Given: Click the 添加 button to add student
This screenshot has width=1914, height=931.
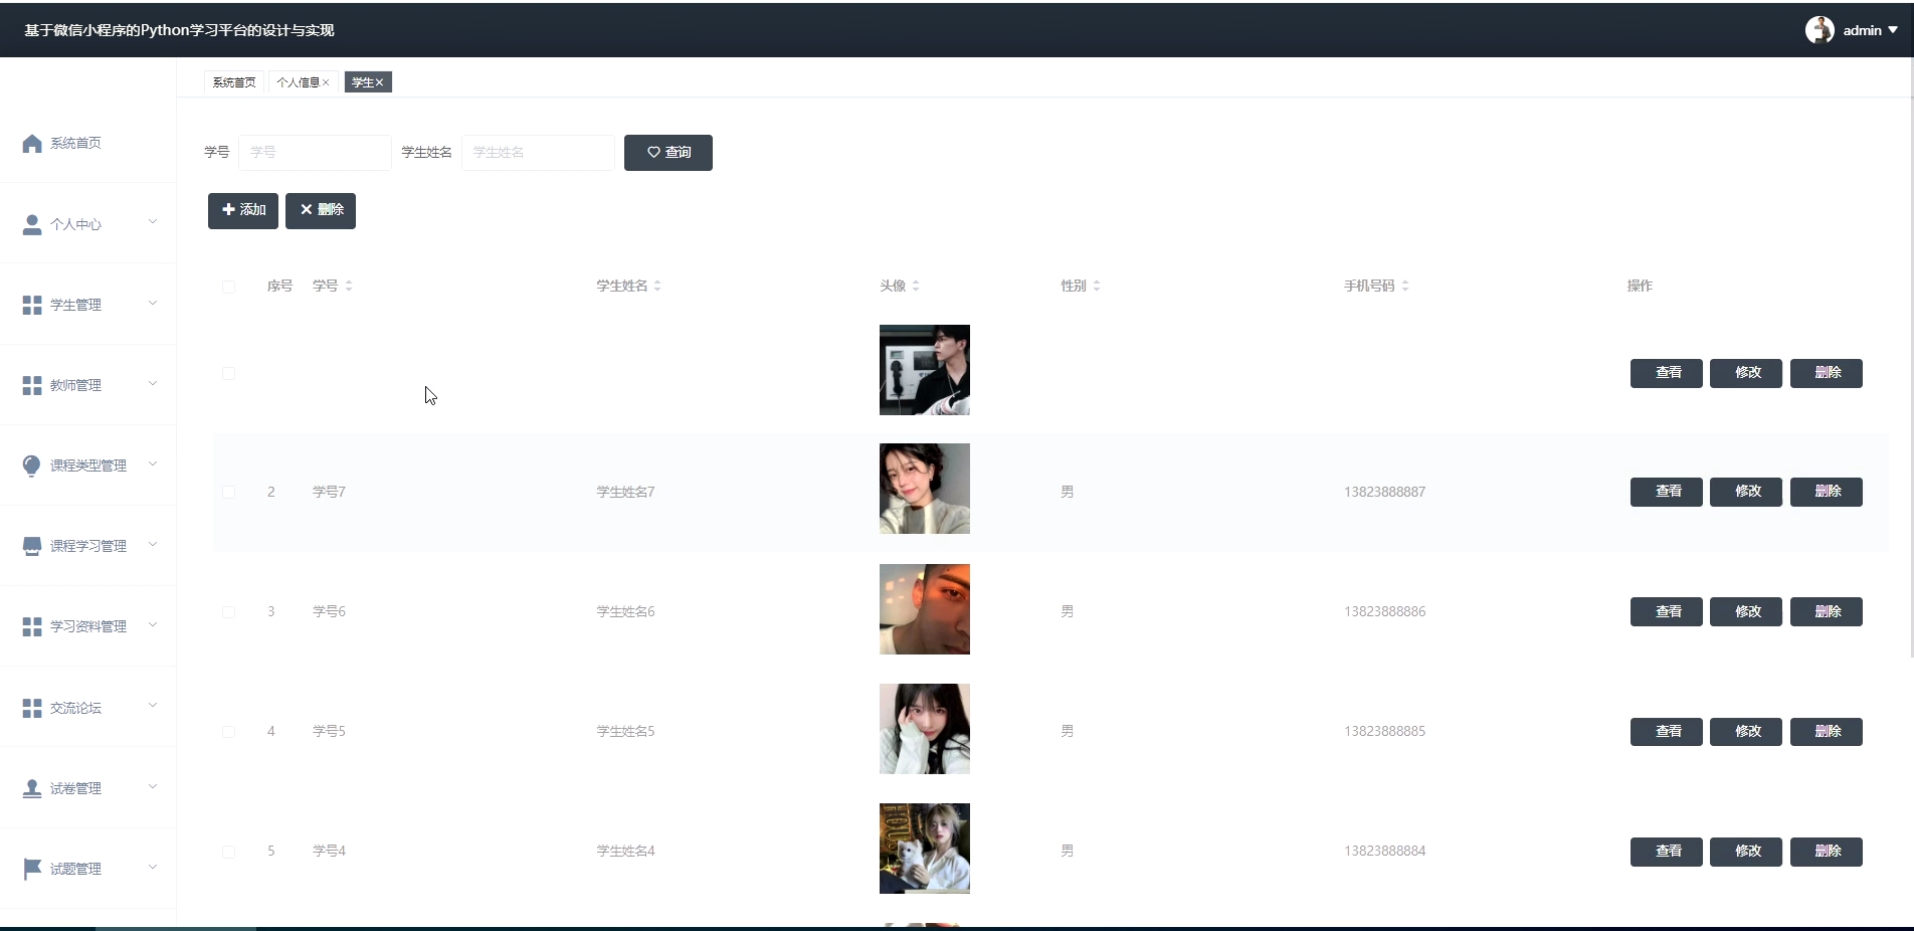Looking at the screenshot, I should coord(243,210).
